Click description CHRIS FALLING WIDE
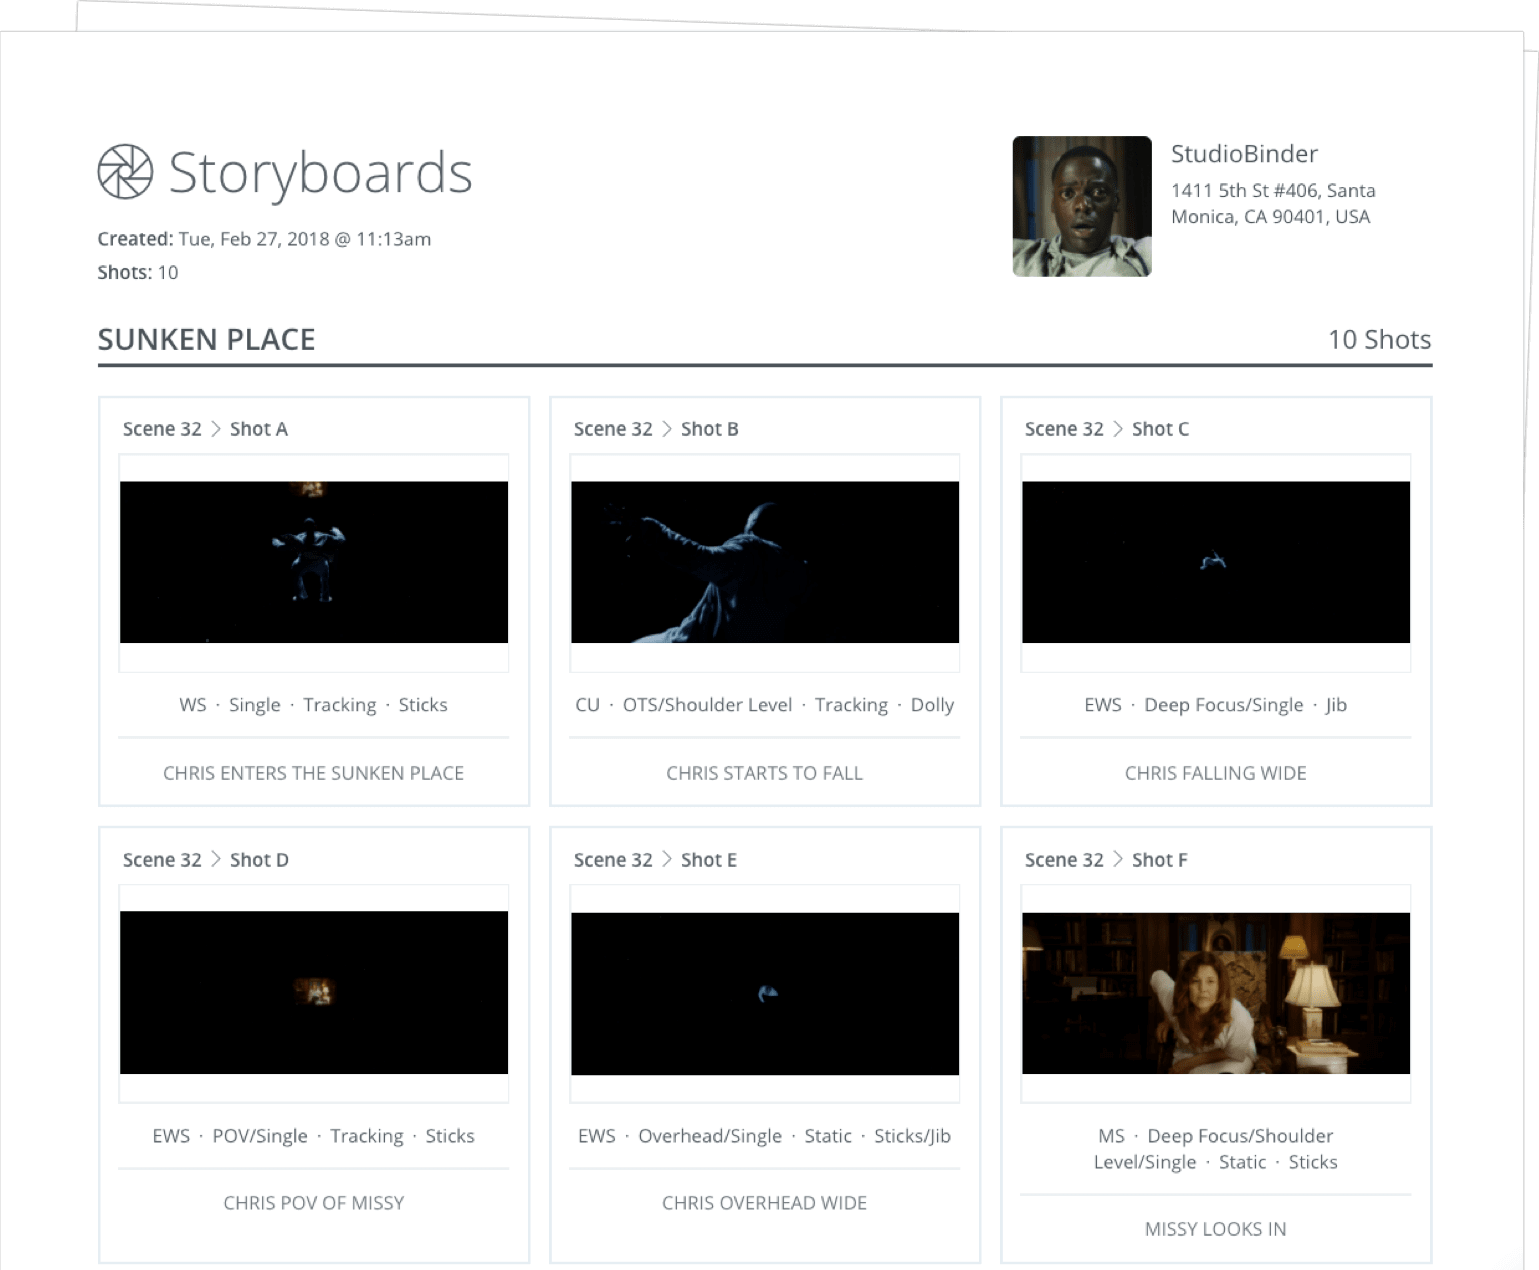The image size is (1539, 1270). 1216,773
